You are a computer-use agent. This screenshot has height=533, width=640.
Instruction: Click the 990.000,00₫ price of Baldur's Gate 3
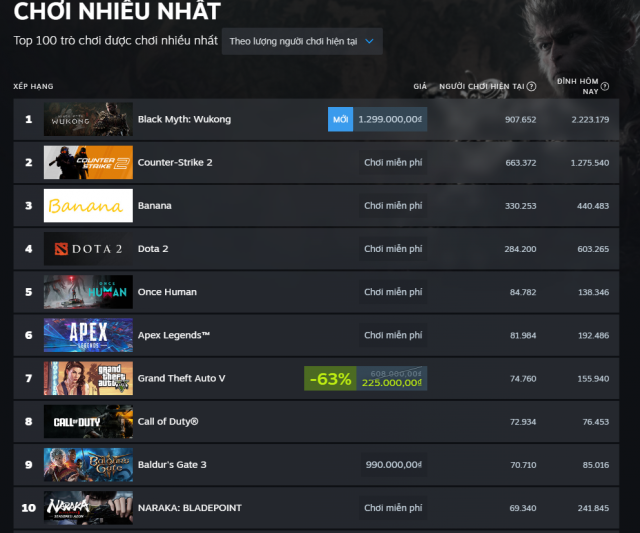(393, 465)
